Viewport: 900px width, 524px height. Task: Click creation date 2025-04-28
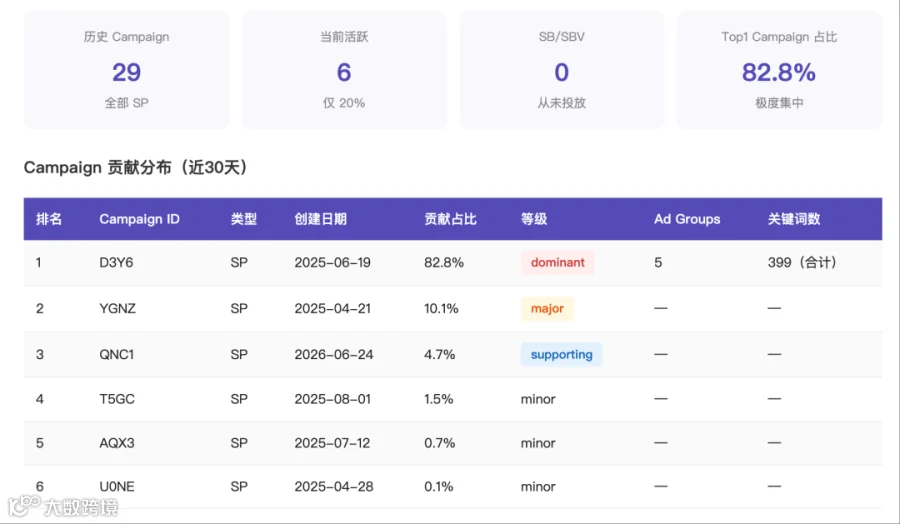pos(333,487)
